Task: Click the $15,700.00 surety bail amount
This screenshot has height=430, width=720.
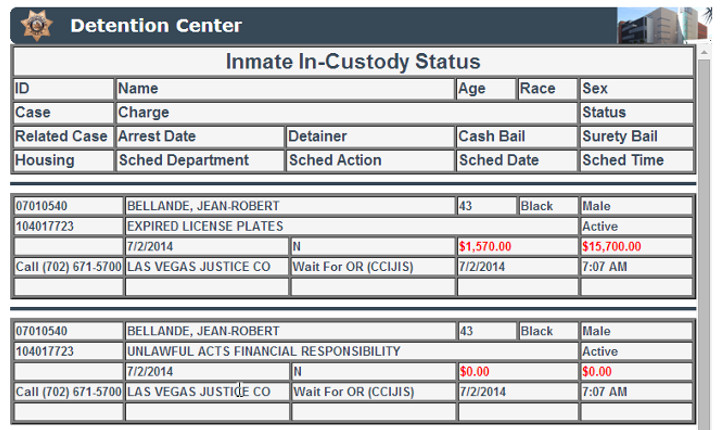Action: 612,247
